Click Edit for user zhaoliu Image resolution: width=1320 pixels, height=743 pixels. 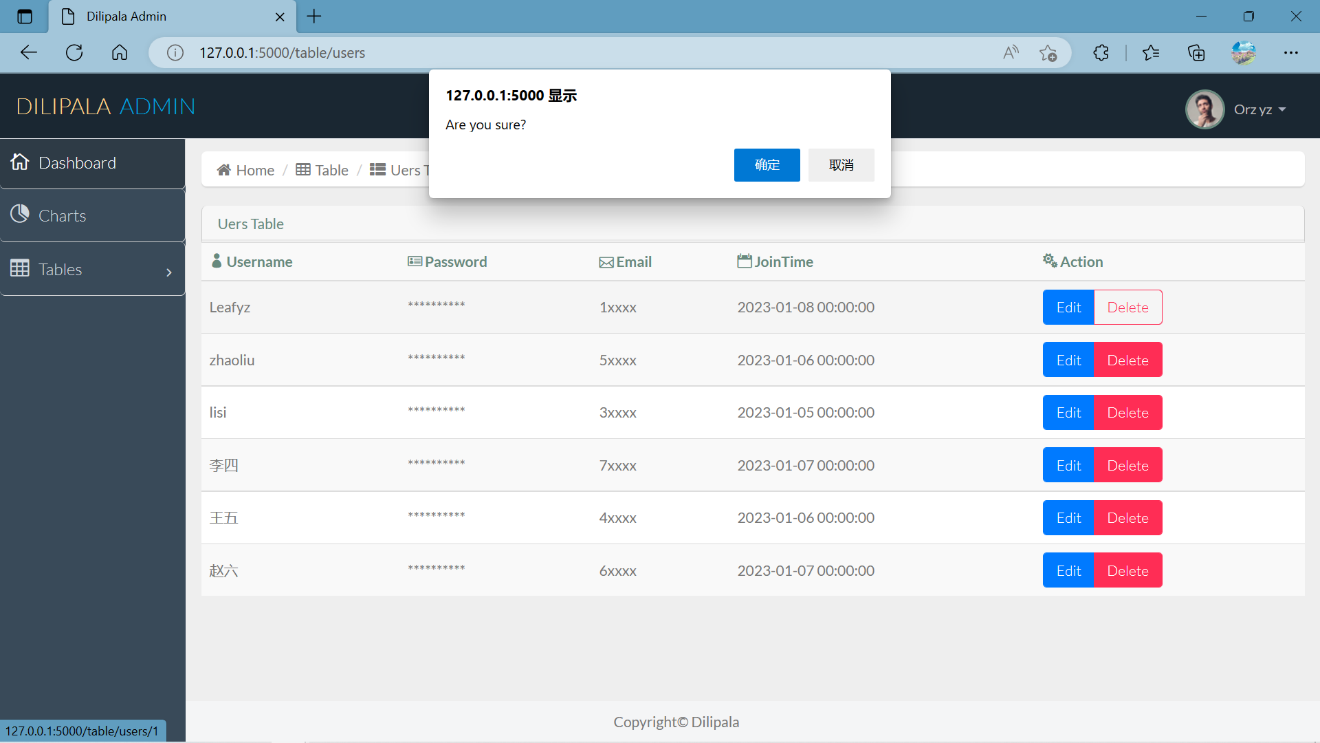coord(1068,360)
